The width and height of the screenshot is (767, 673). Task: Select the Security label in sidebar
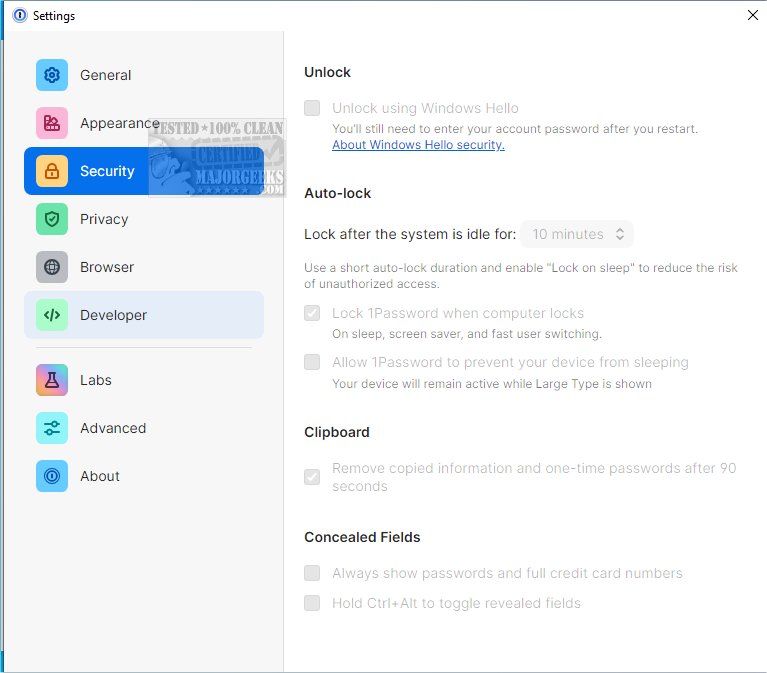[x=107, y=171]
